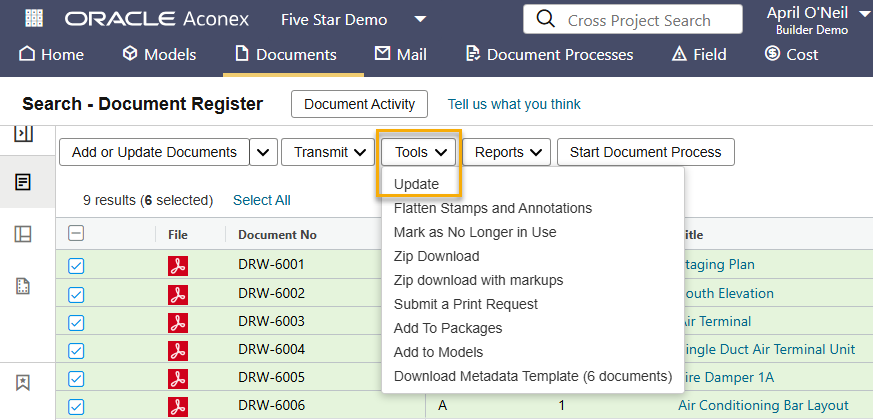873x420 pixels.
Task: Click the Select All link
Action: coord(262,201)
